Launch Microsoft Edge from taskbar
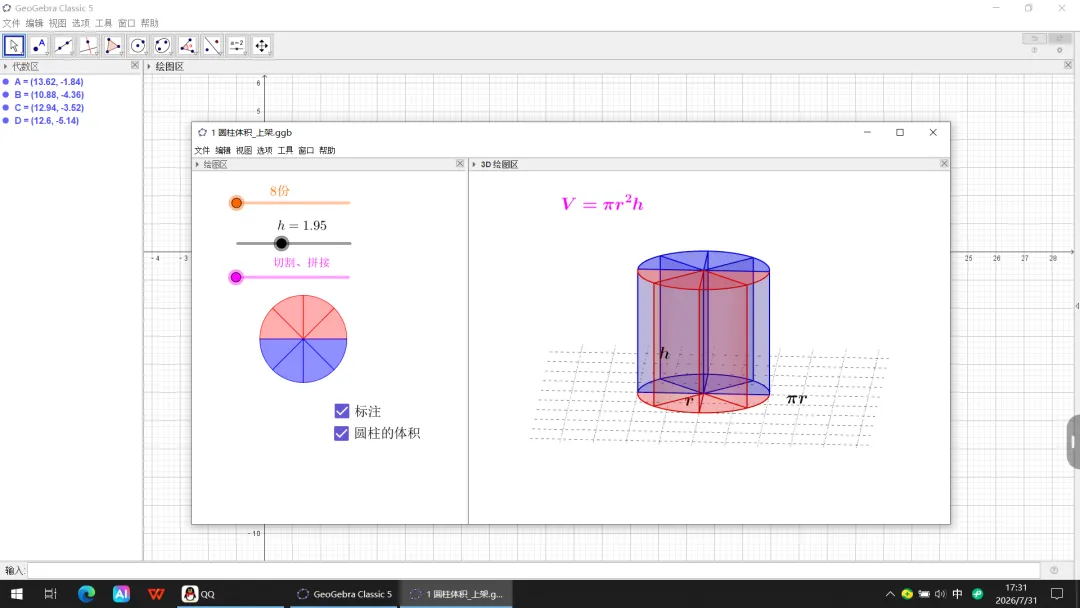 [86, 594]
